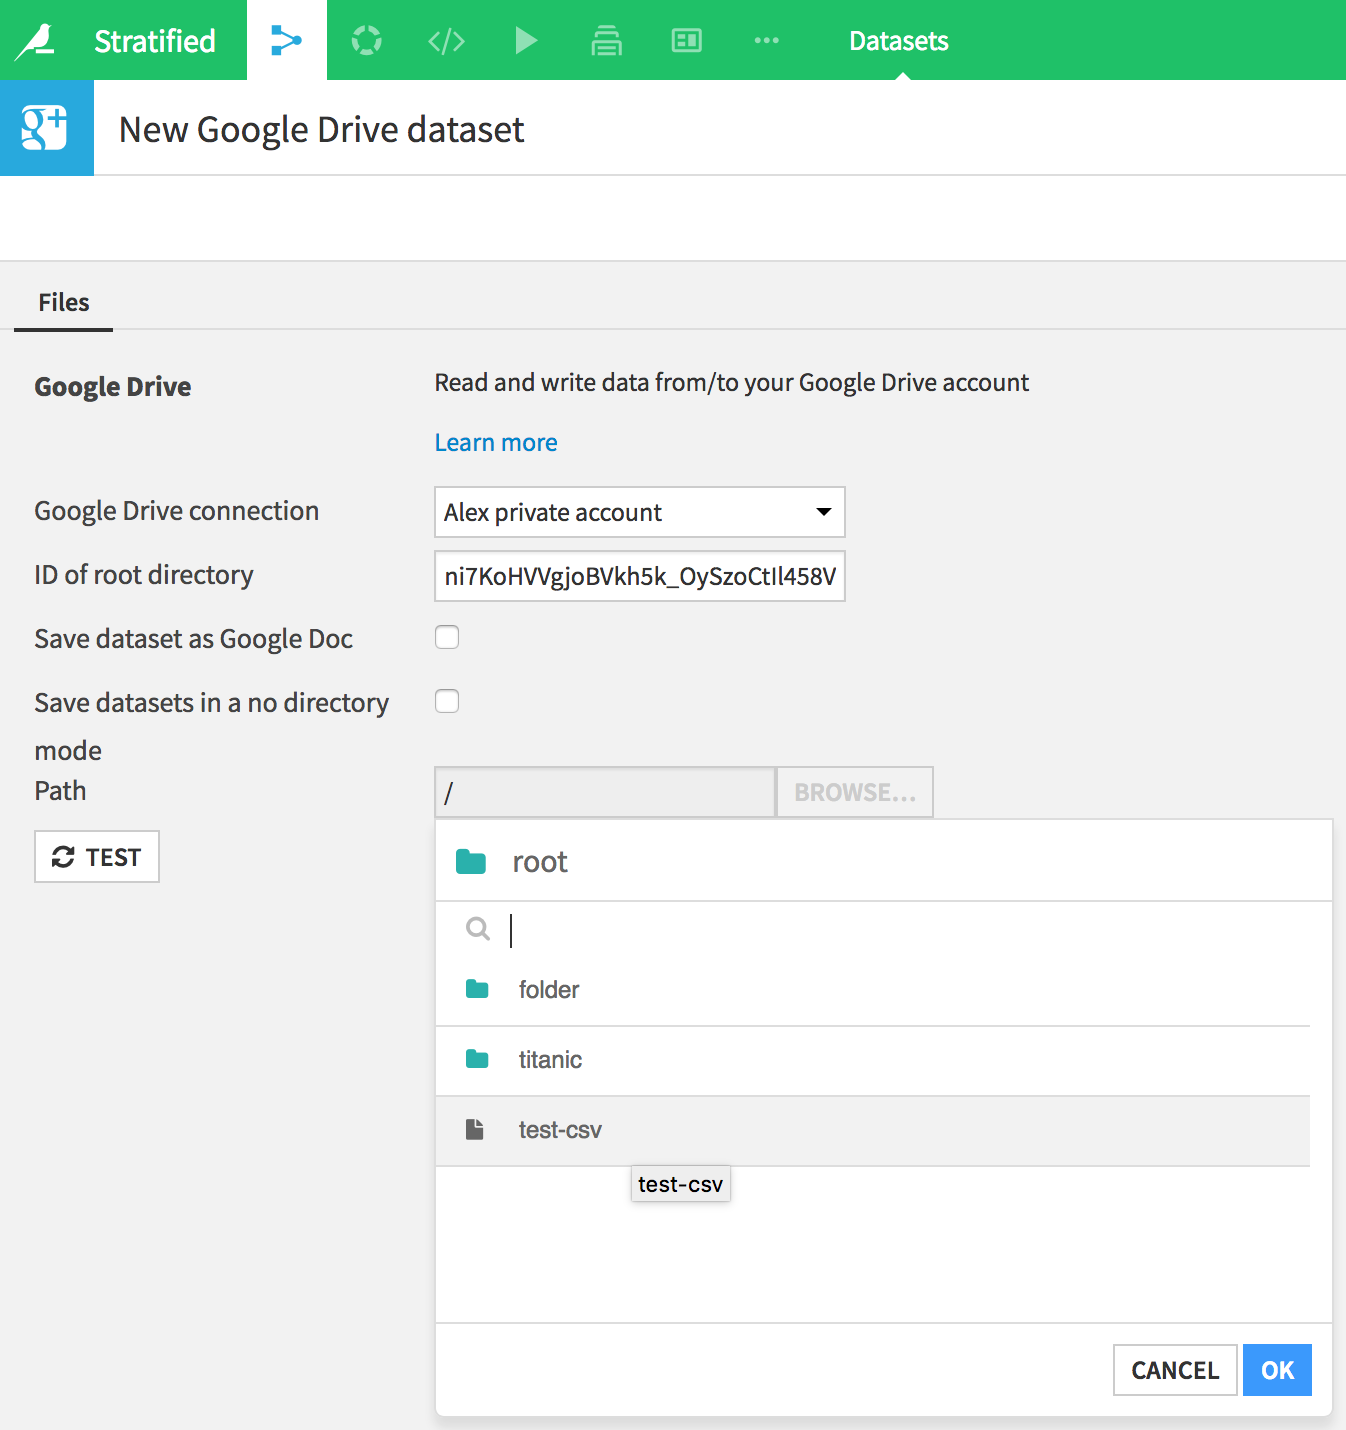Open the Flow icon in top bar
This screenshot has height=1430, width=1346.
pyautogui.click(x=286, y=40)
